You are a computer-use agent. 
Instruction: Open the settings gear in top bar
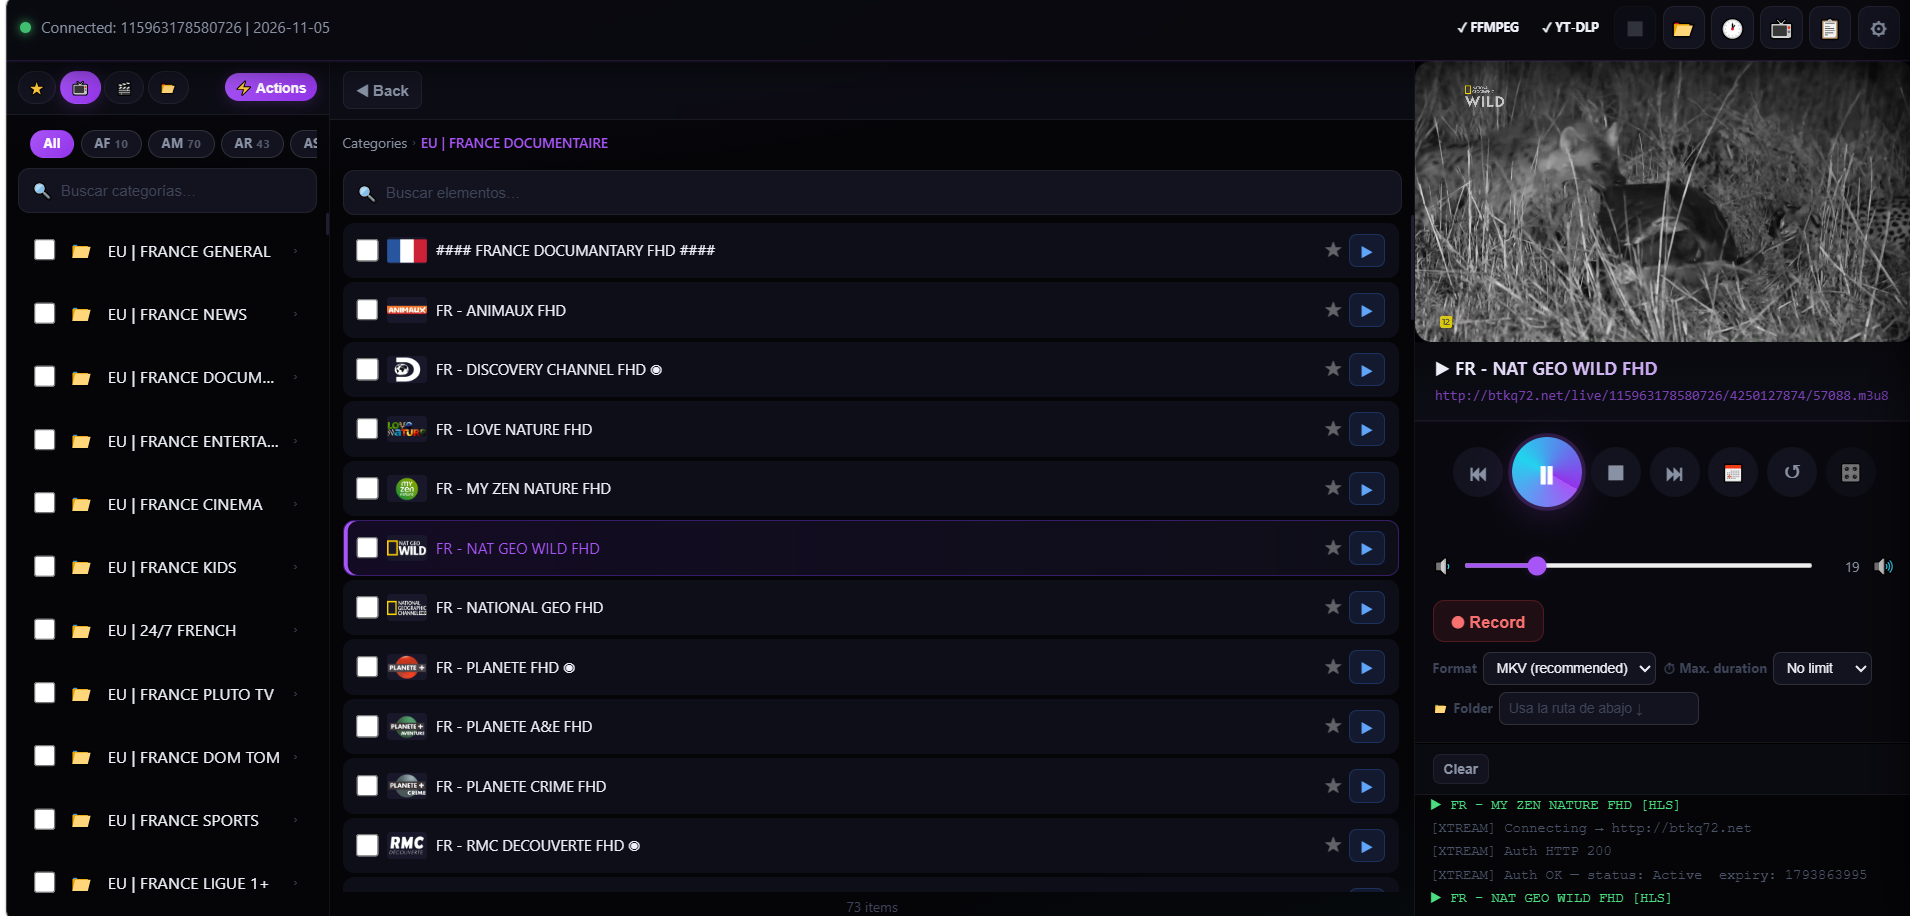coord(1878,29)
